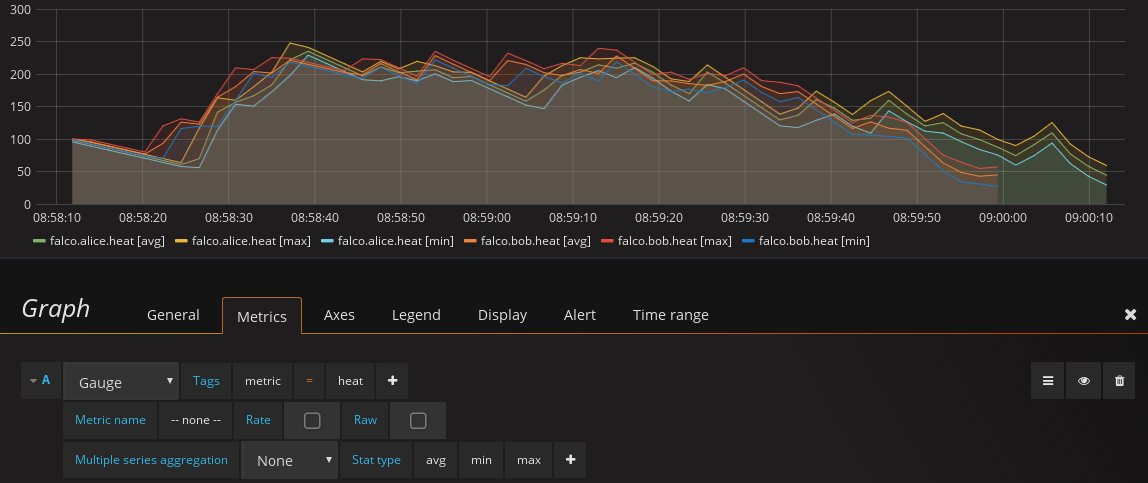Click the equals tag operator
The image size is (1148, 483).
[x=309, y=381]
